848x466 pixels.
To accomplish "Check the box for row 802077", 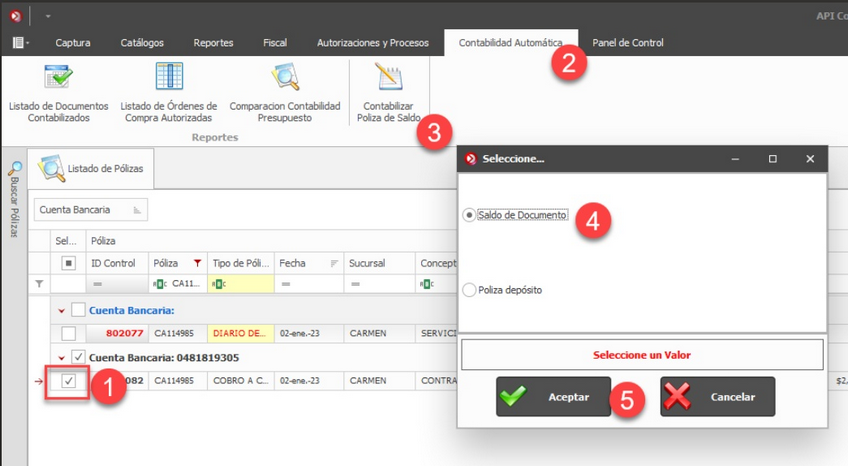I will pyautogui.click(x=68, y=334).
